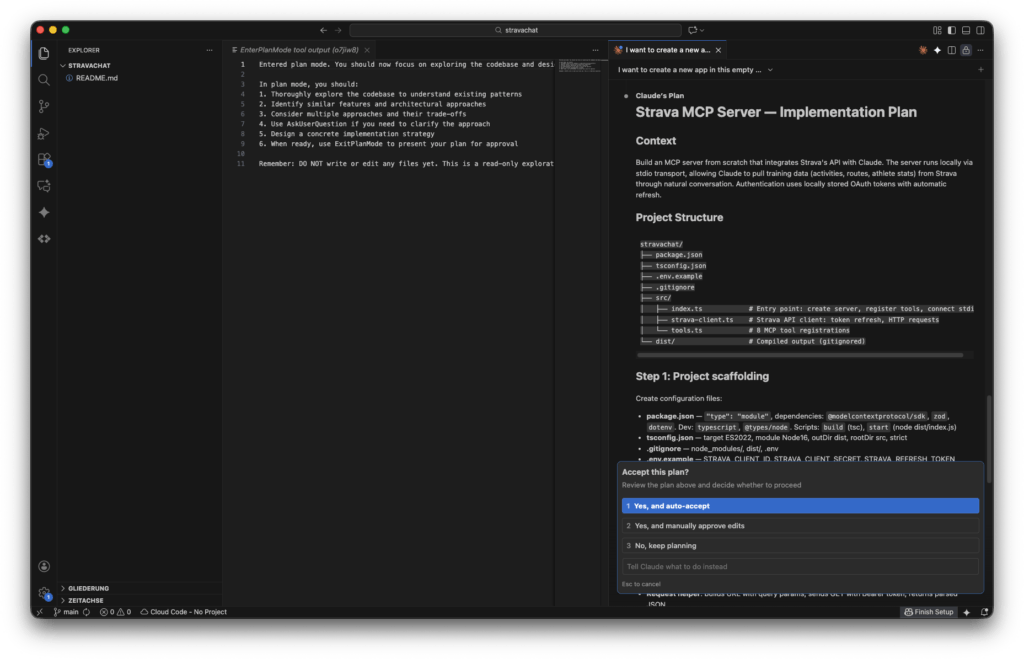Open Explorer views and more actions menu
The height and width of the screenshot is (659, 1024).
(210, 50)
